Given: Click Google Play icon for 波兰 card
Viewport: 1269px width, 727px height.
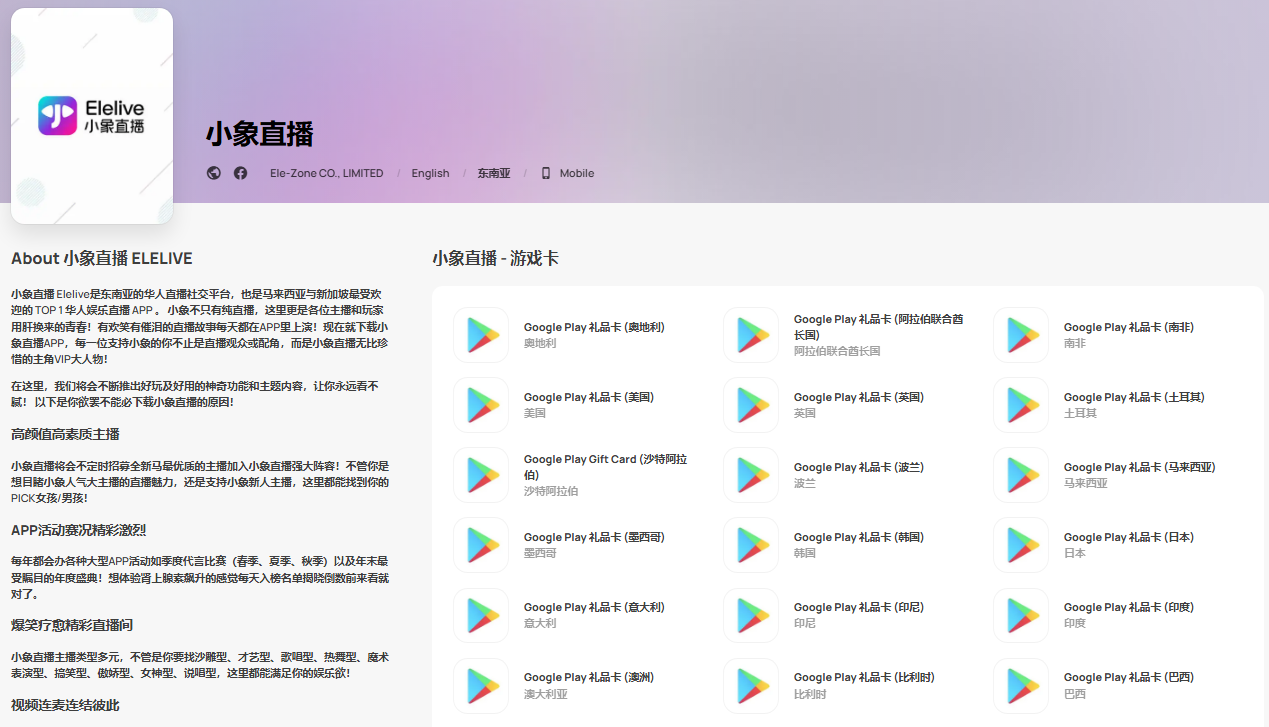Looking at the screenshot, I should click(751, 475).
